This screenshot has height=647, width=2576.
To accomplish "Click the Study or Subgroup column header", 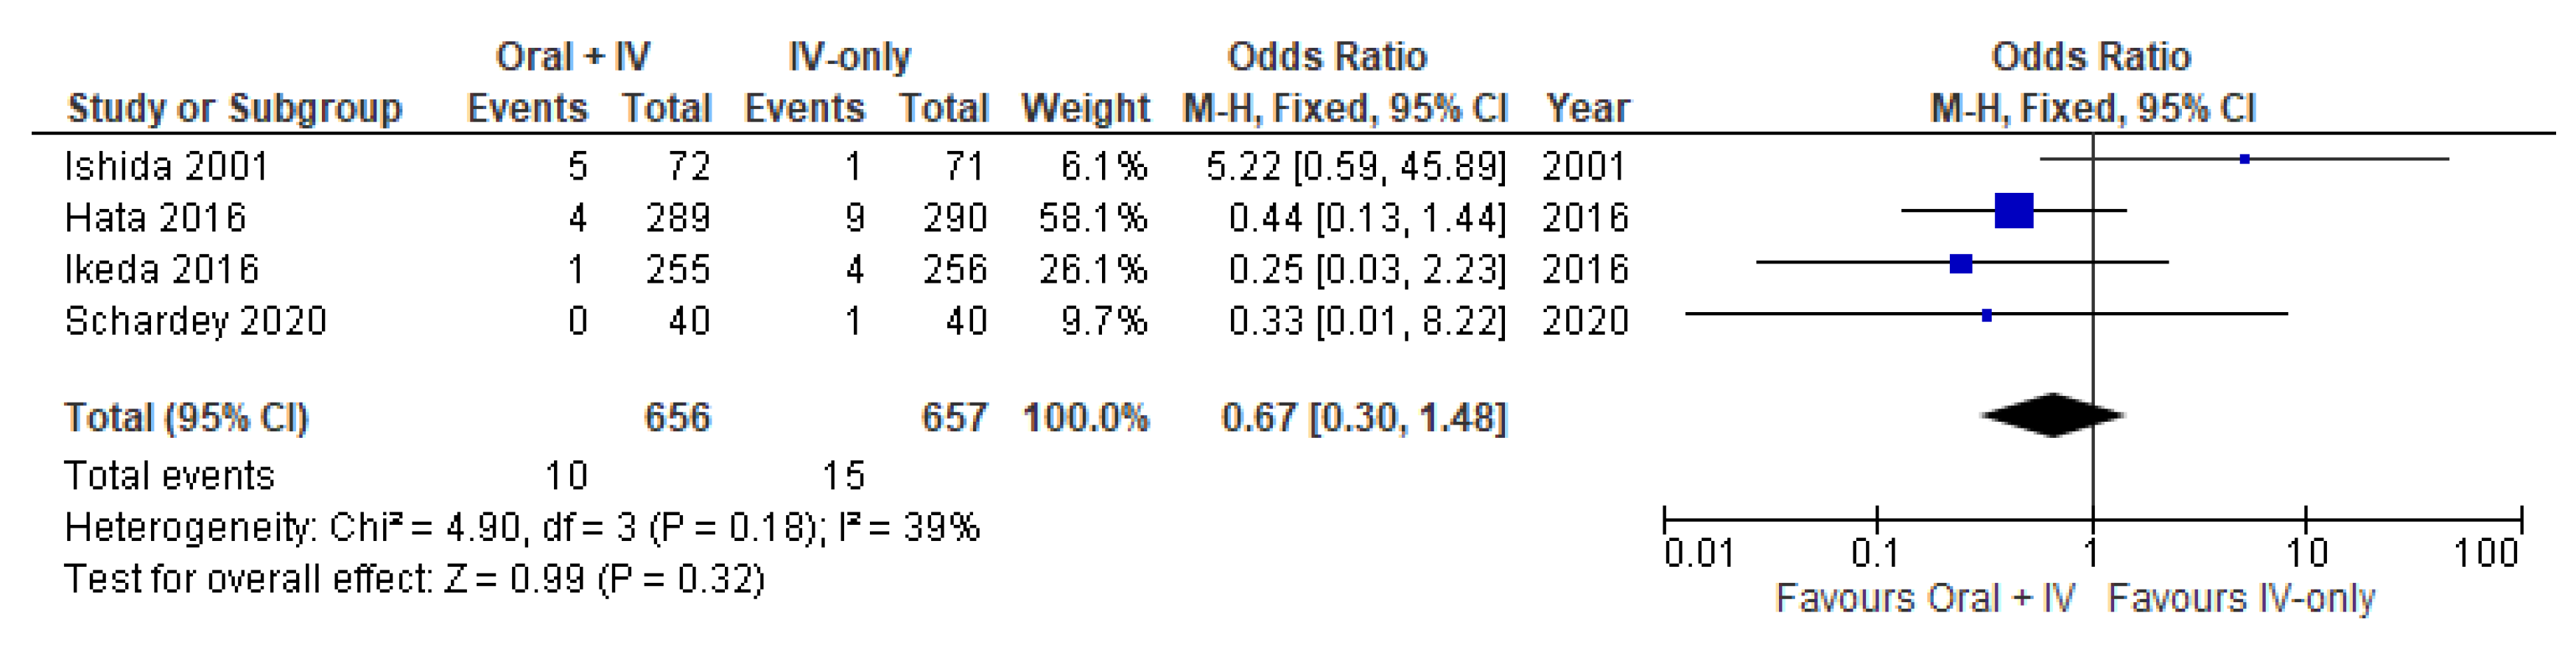I will pos(234,108).
